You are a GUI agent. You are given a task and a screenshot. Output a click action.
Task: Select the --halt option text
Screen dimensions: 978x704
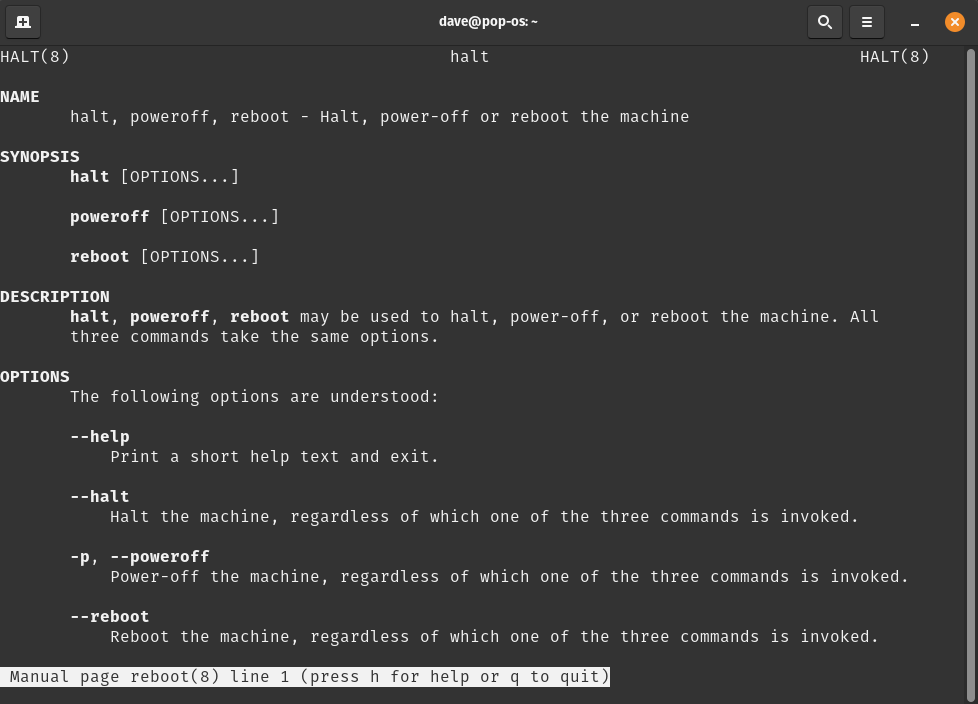(99, 496)
